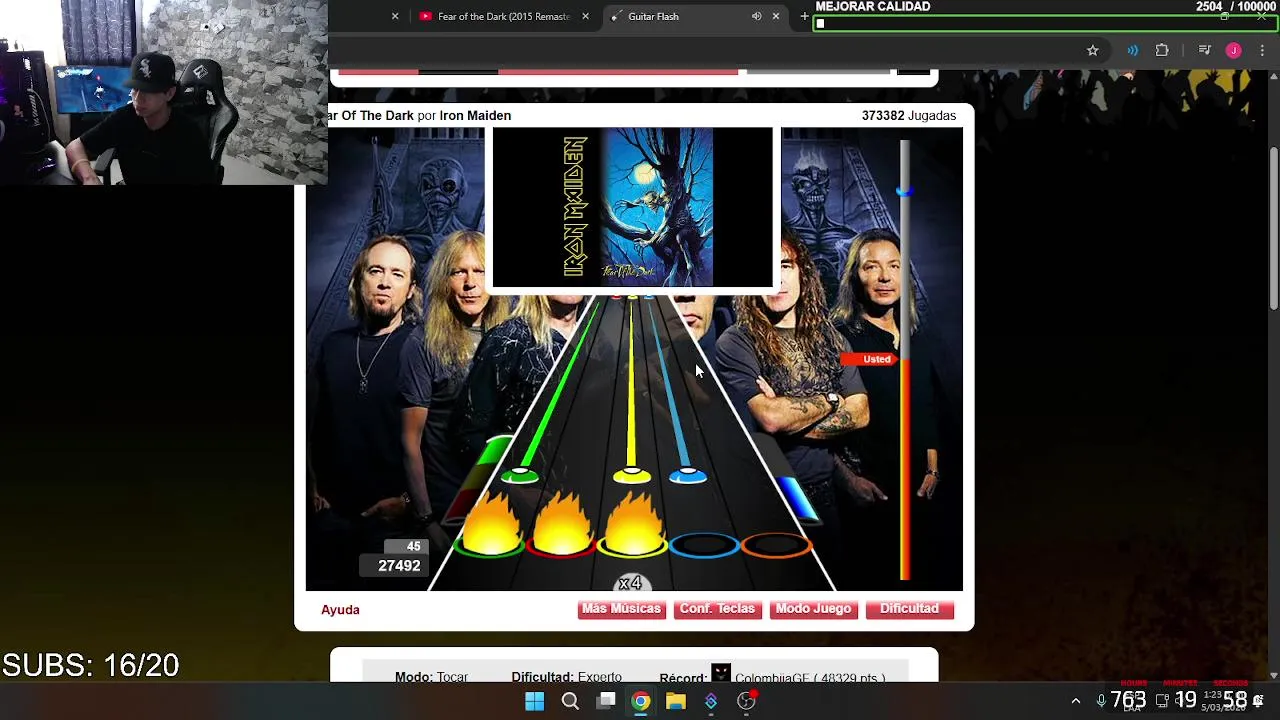The image size is (1280, 720).
Task: Click the x4 multiplier indicator
Action: (630, 583)
